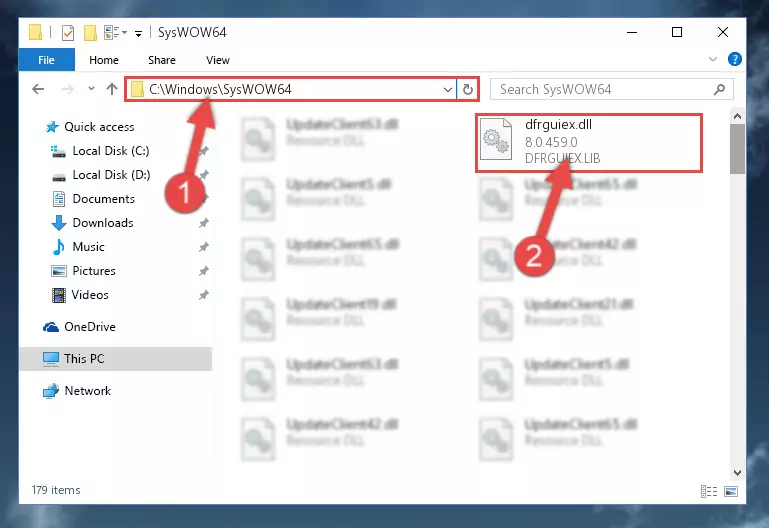The height and width of the screenshot is (528, 769).
Task: Click the pin icon beside Music
Action: [204, 248]
